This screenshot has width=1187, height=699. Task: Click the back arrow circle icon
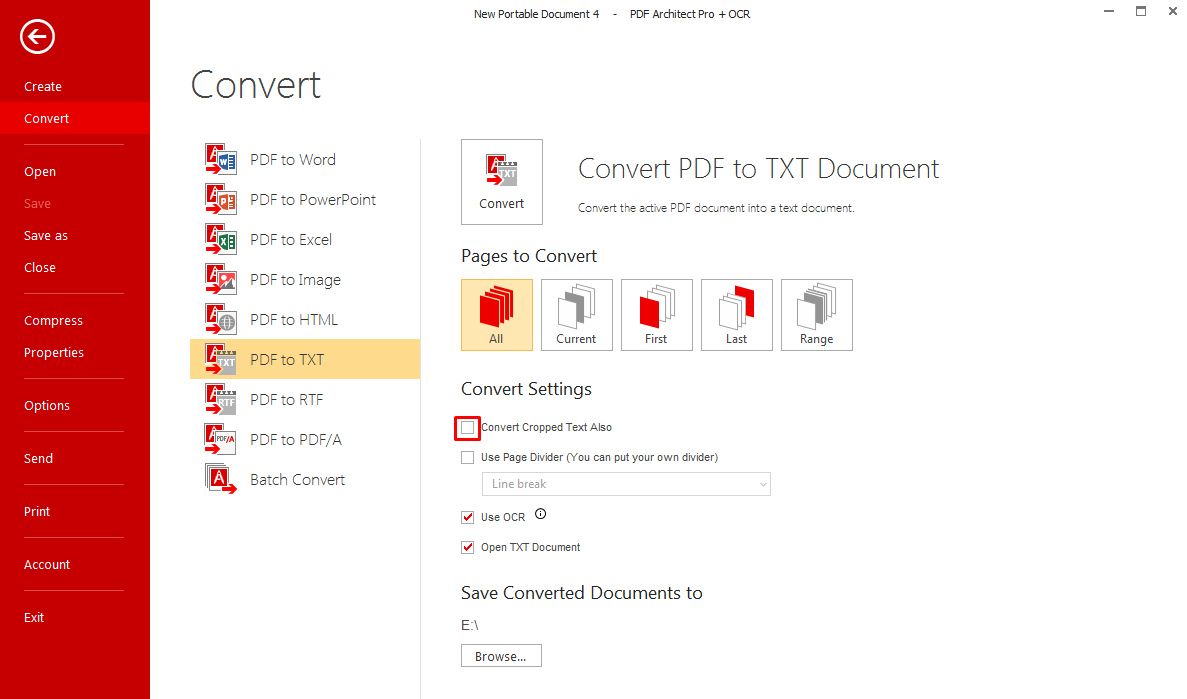tap(37, 36)
